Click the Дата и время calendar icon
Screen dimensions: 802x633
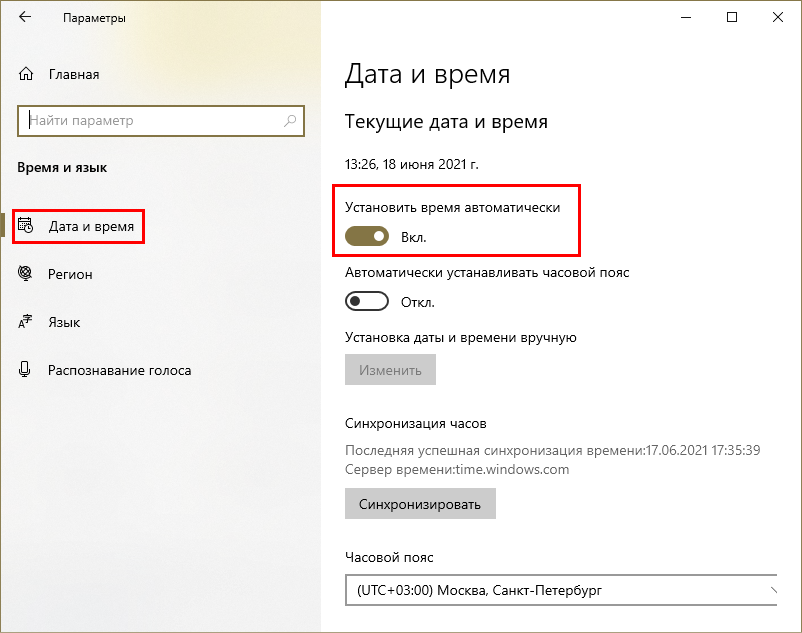click(x=27, y=226)
